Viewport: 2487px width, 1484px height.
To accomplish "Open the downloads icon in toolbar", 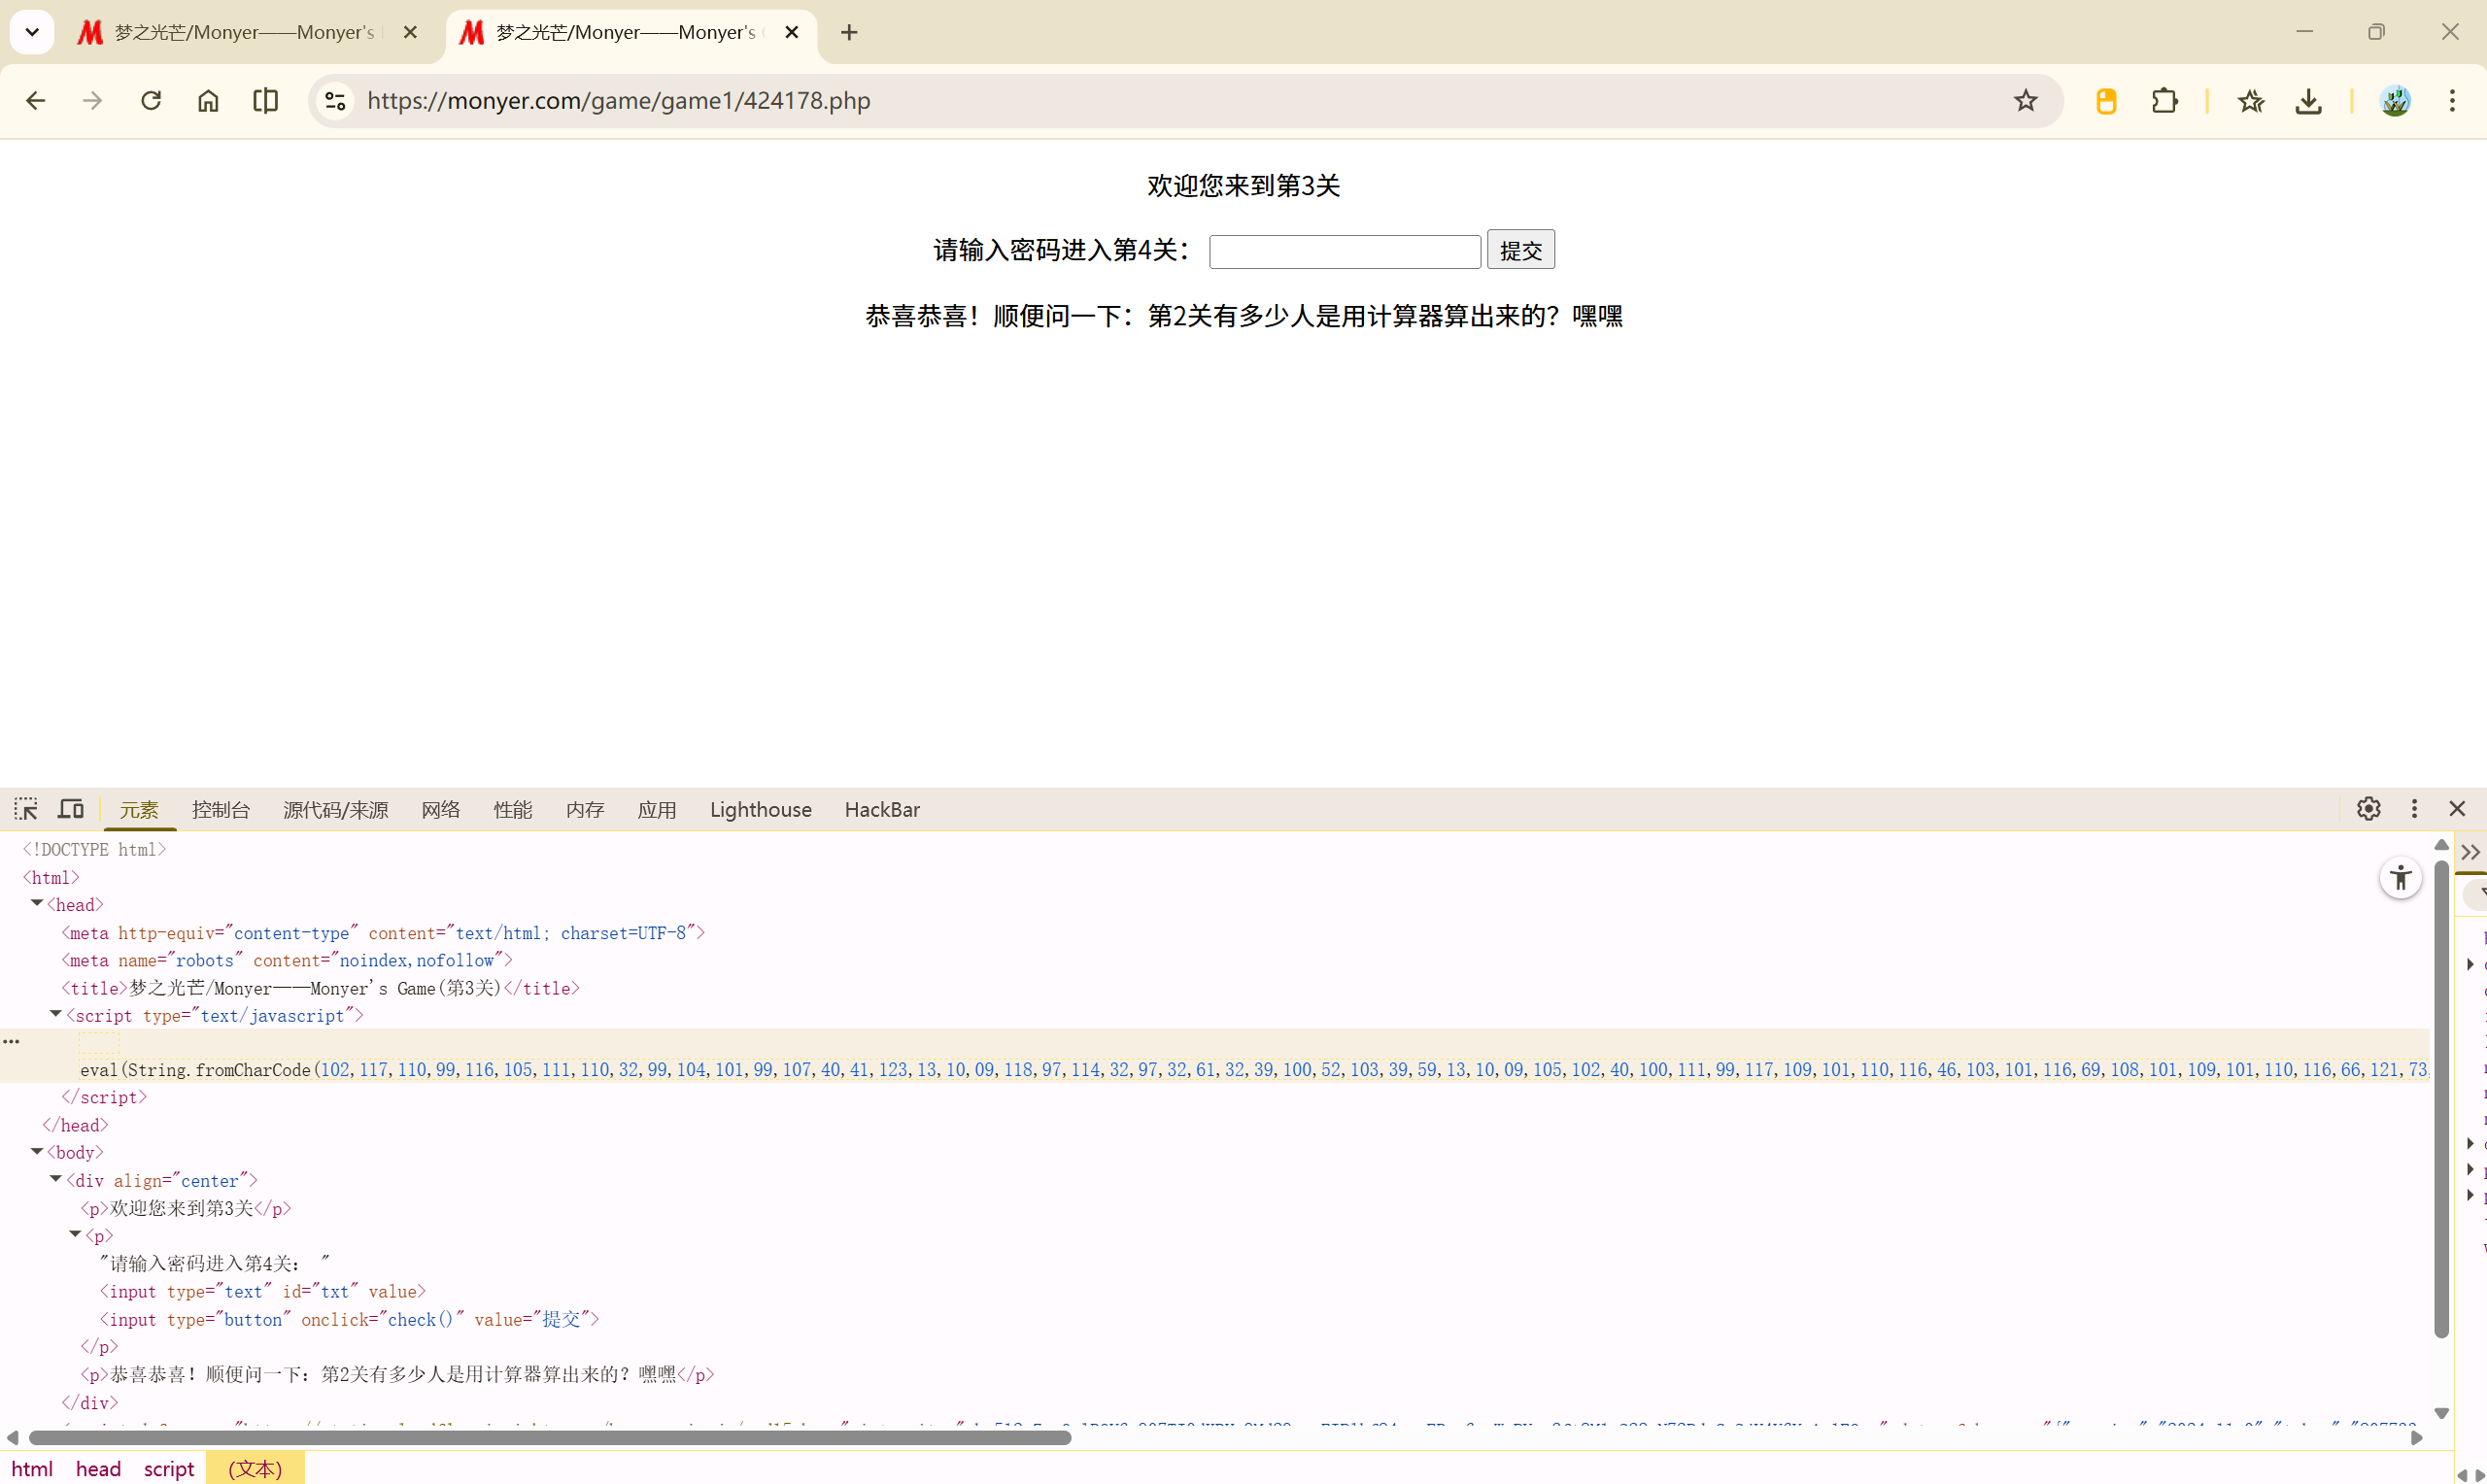I will point(2308,101).
